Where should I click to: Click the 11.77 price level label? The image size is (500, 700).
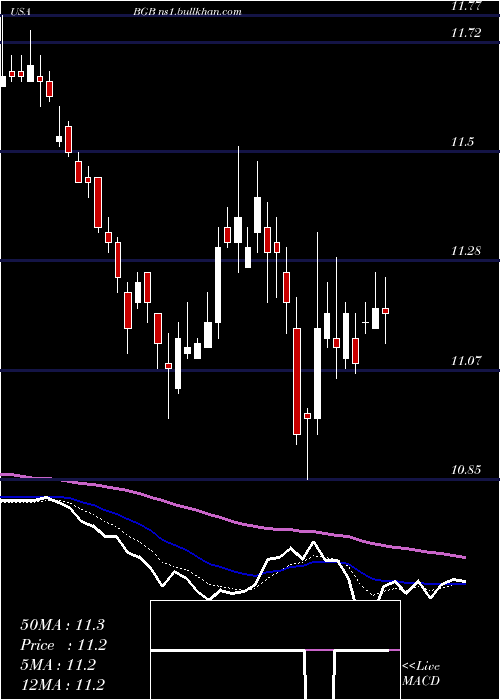tap(466, 6)
